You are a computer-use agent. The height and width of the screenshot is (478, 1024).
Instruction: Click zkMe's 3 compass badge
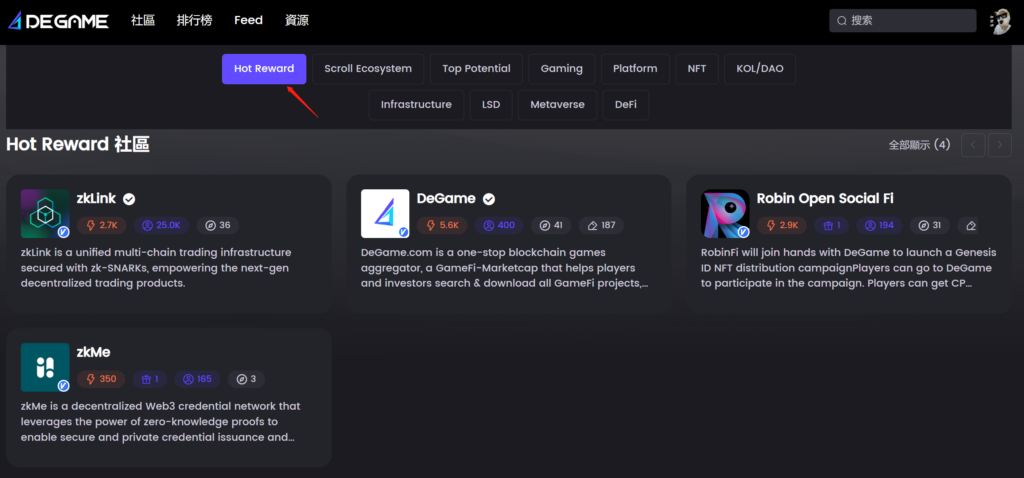pos(246,379)
